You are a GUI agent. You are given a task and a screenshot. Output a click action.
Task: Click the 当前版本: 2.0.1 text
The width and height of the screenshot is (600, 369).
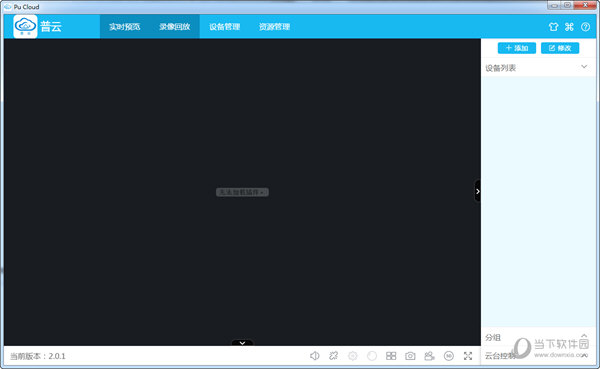[38, 356]
